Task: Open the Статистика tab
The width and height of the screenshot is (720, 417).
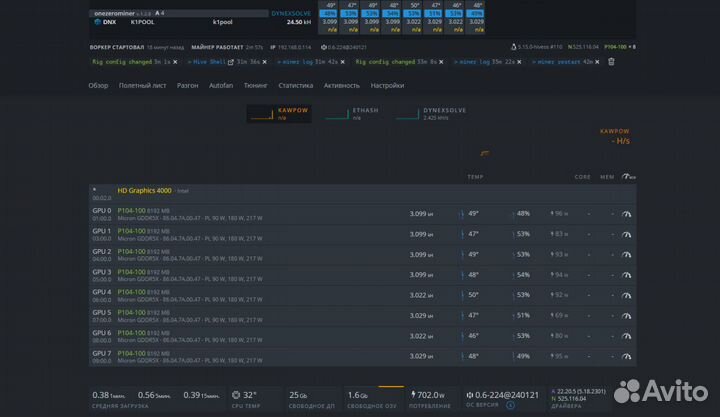Action: tap(296, 85)
